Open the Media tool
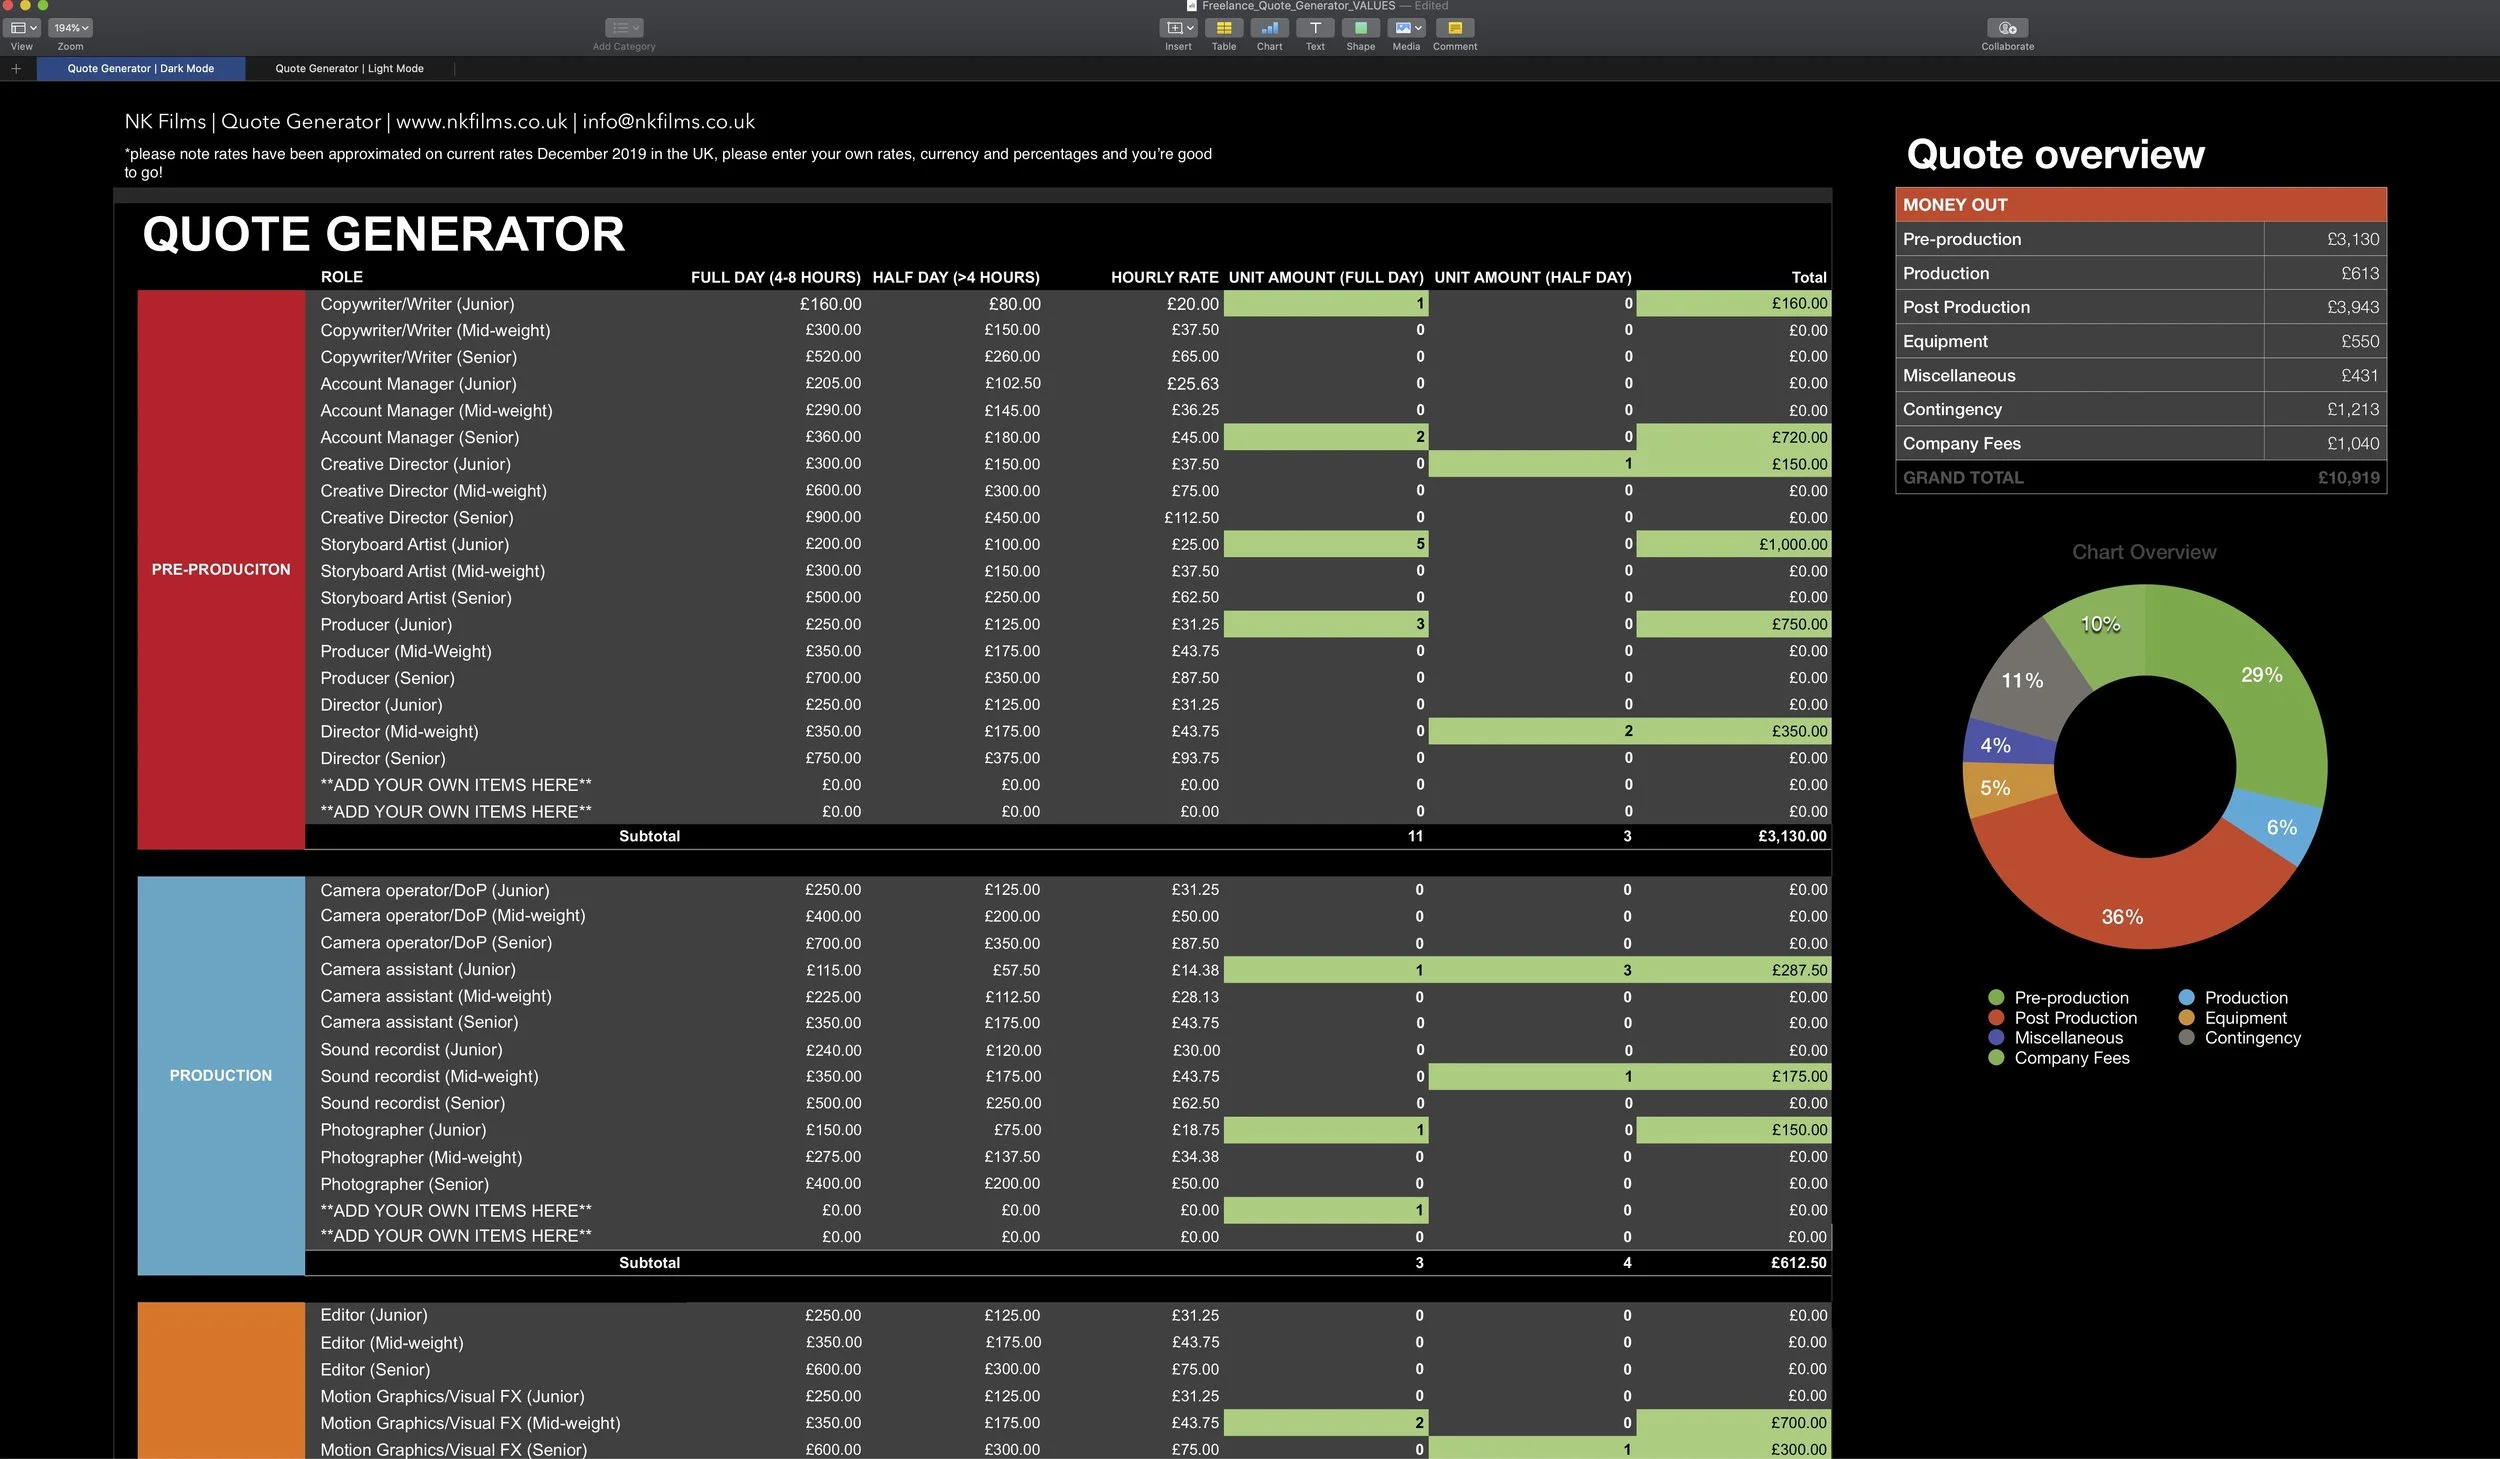This screenshot has width=2500, height=1459. [x=1402, y=28]
